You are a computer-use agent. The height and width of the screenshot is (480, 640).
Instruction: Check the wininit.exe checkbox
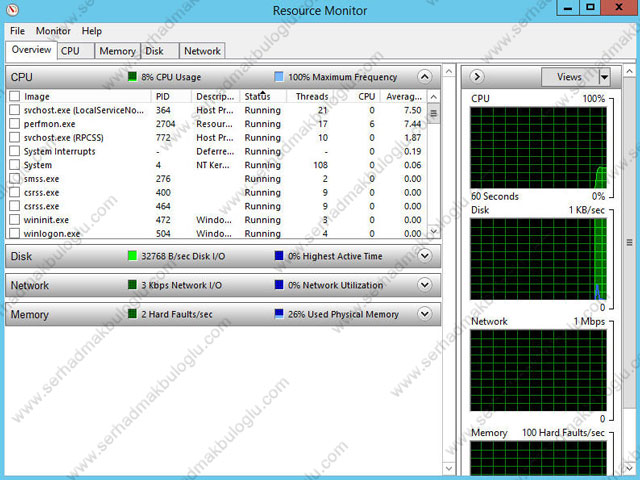(14, 220)
